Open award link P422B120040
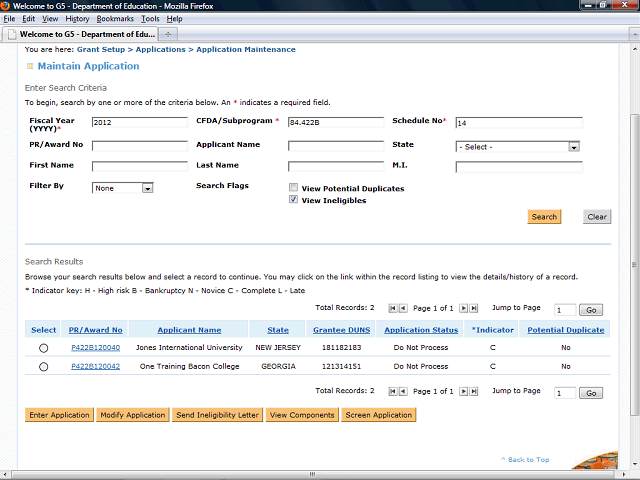The width and height of the screenshot is (640, 480). pyautogui.click(x=95, y=348)
